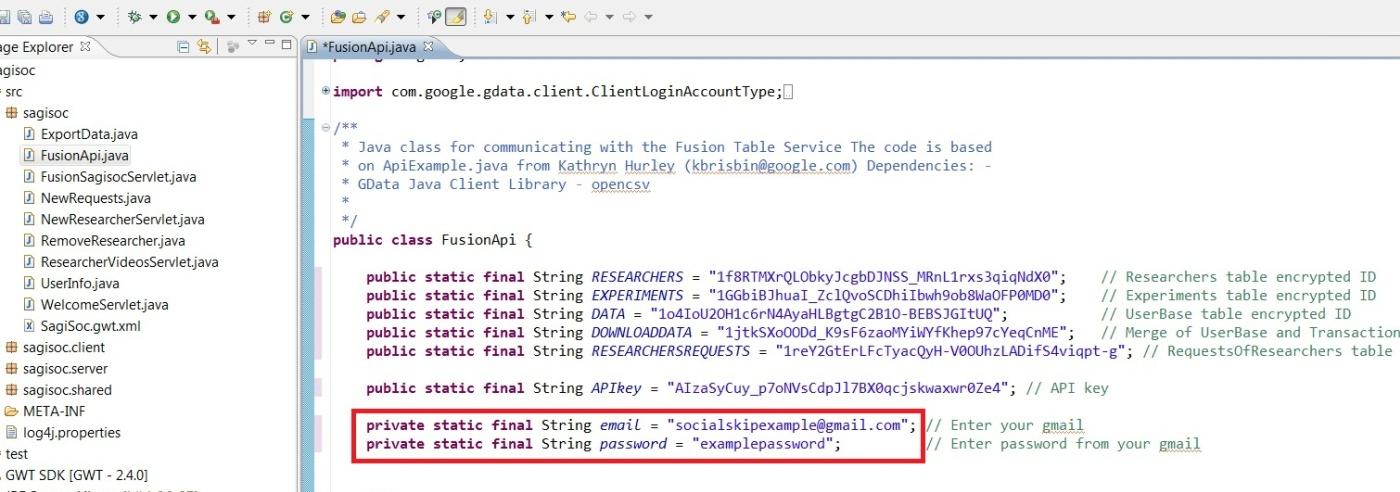Viewport: 1400px width, 492px height.
Task: Click the "examplepassword" string value
Action: 762,444
